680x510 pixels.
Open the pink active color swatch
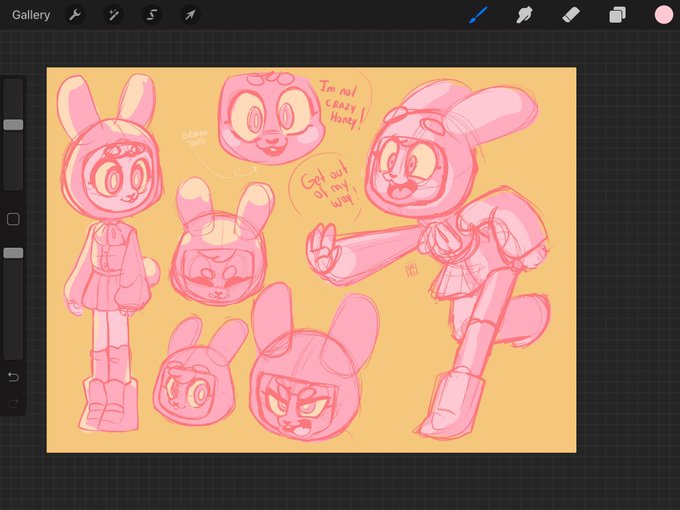(664, 15)
